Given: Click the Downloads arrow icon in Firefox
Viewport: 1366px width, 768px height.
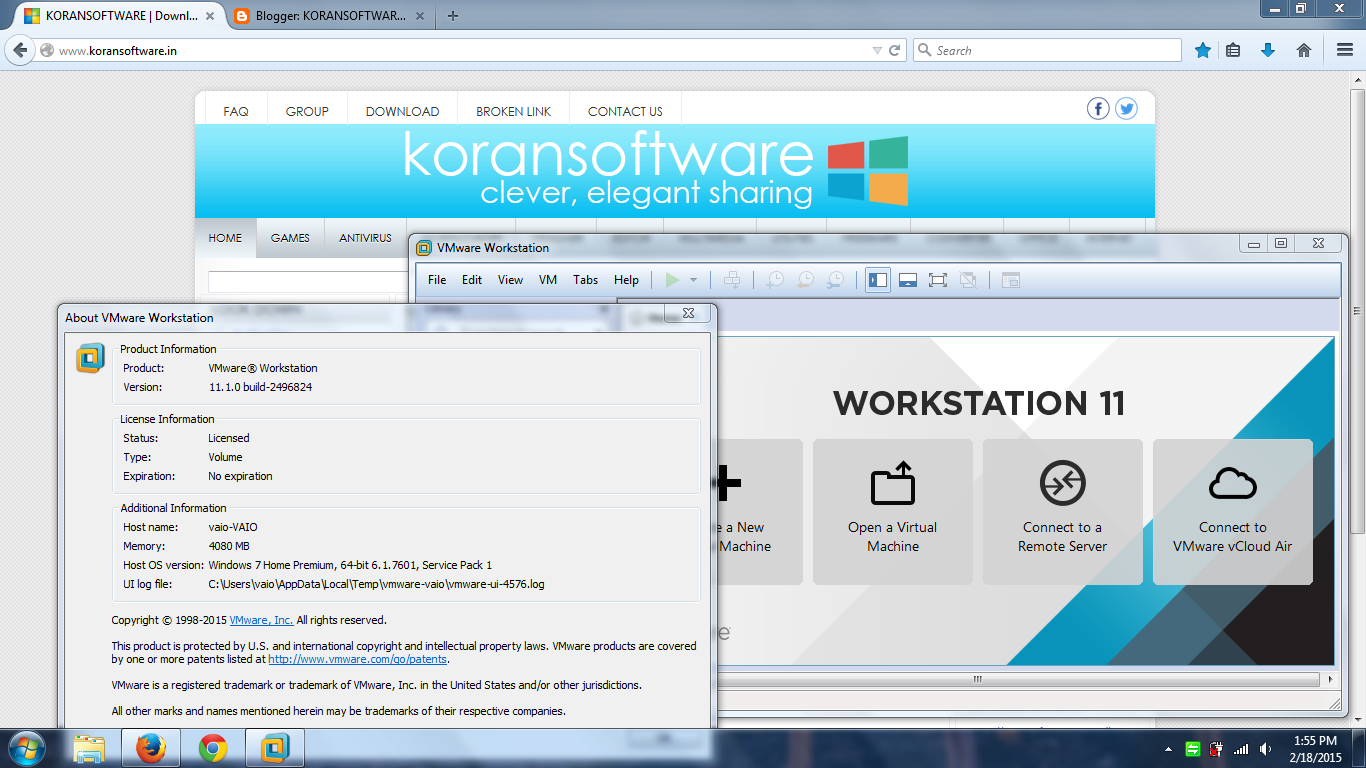Looking at the screenshot, I should point(1268,50).
